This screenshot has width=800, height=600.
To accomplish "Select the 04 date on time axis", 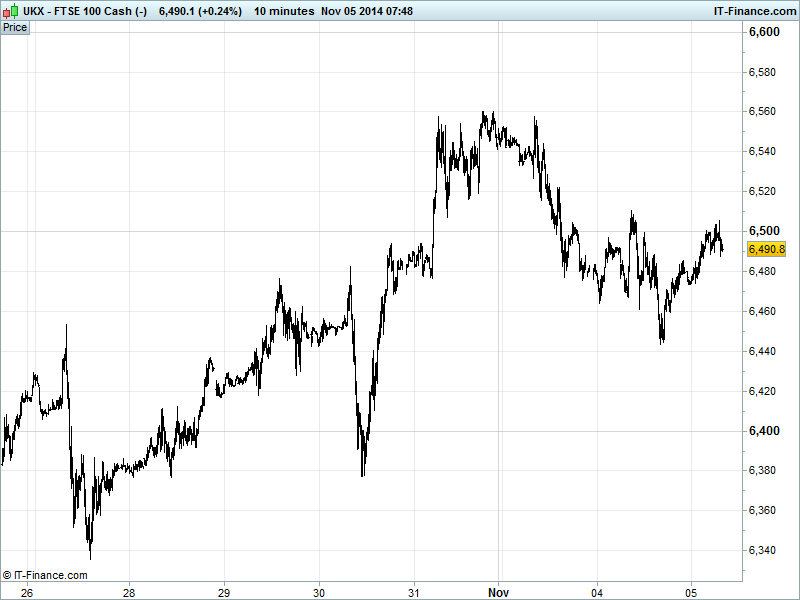I will pyautogui.click(x=598, y=592).
